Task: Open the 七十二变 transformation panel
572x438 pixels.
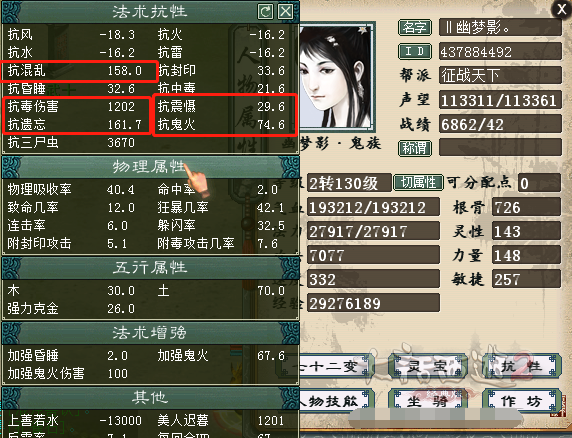Action: [336, 366]
